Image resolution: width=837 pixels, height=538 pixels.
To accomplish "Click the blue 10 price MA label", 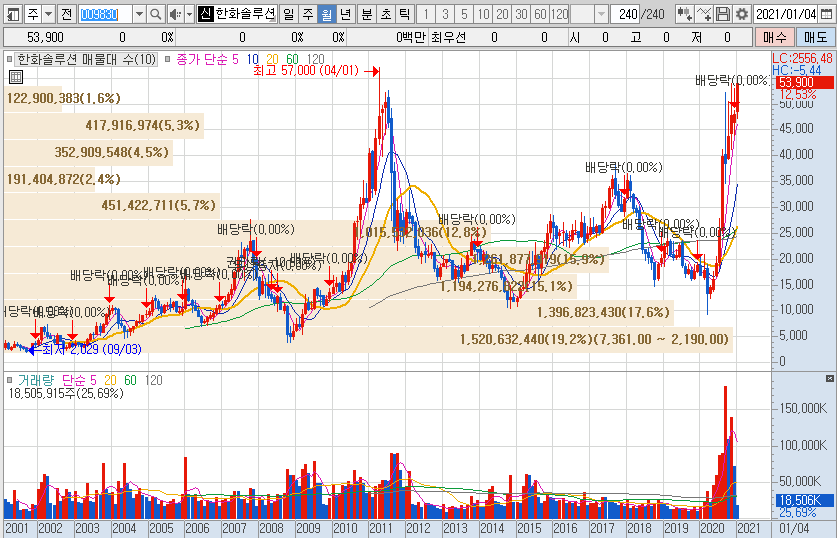I will [x=252, y=59].
